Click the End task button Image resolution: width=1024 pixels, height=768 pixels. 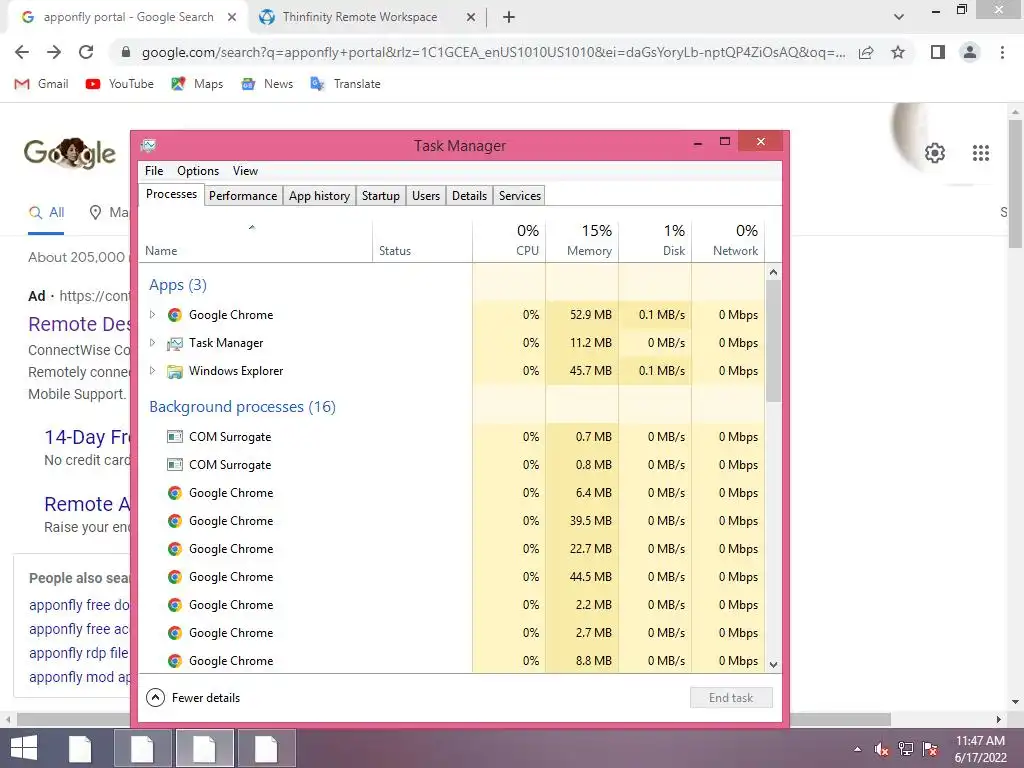(731, 697)
